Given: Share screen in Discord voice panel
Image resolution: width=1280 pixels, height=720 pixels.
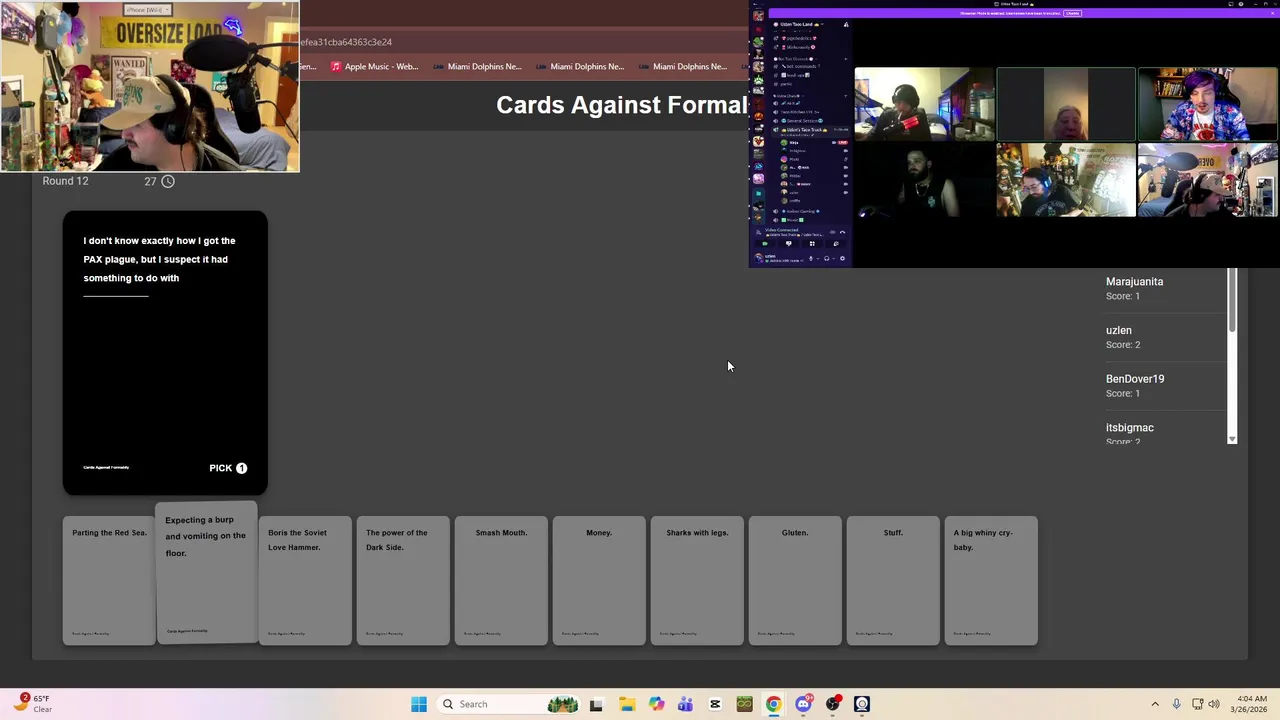Looking at the screenshot, I should (789, 244).
